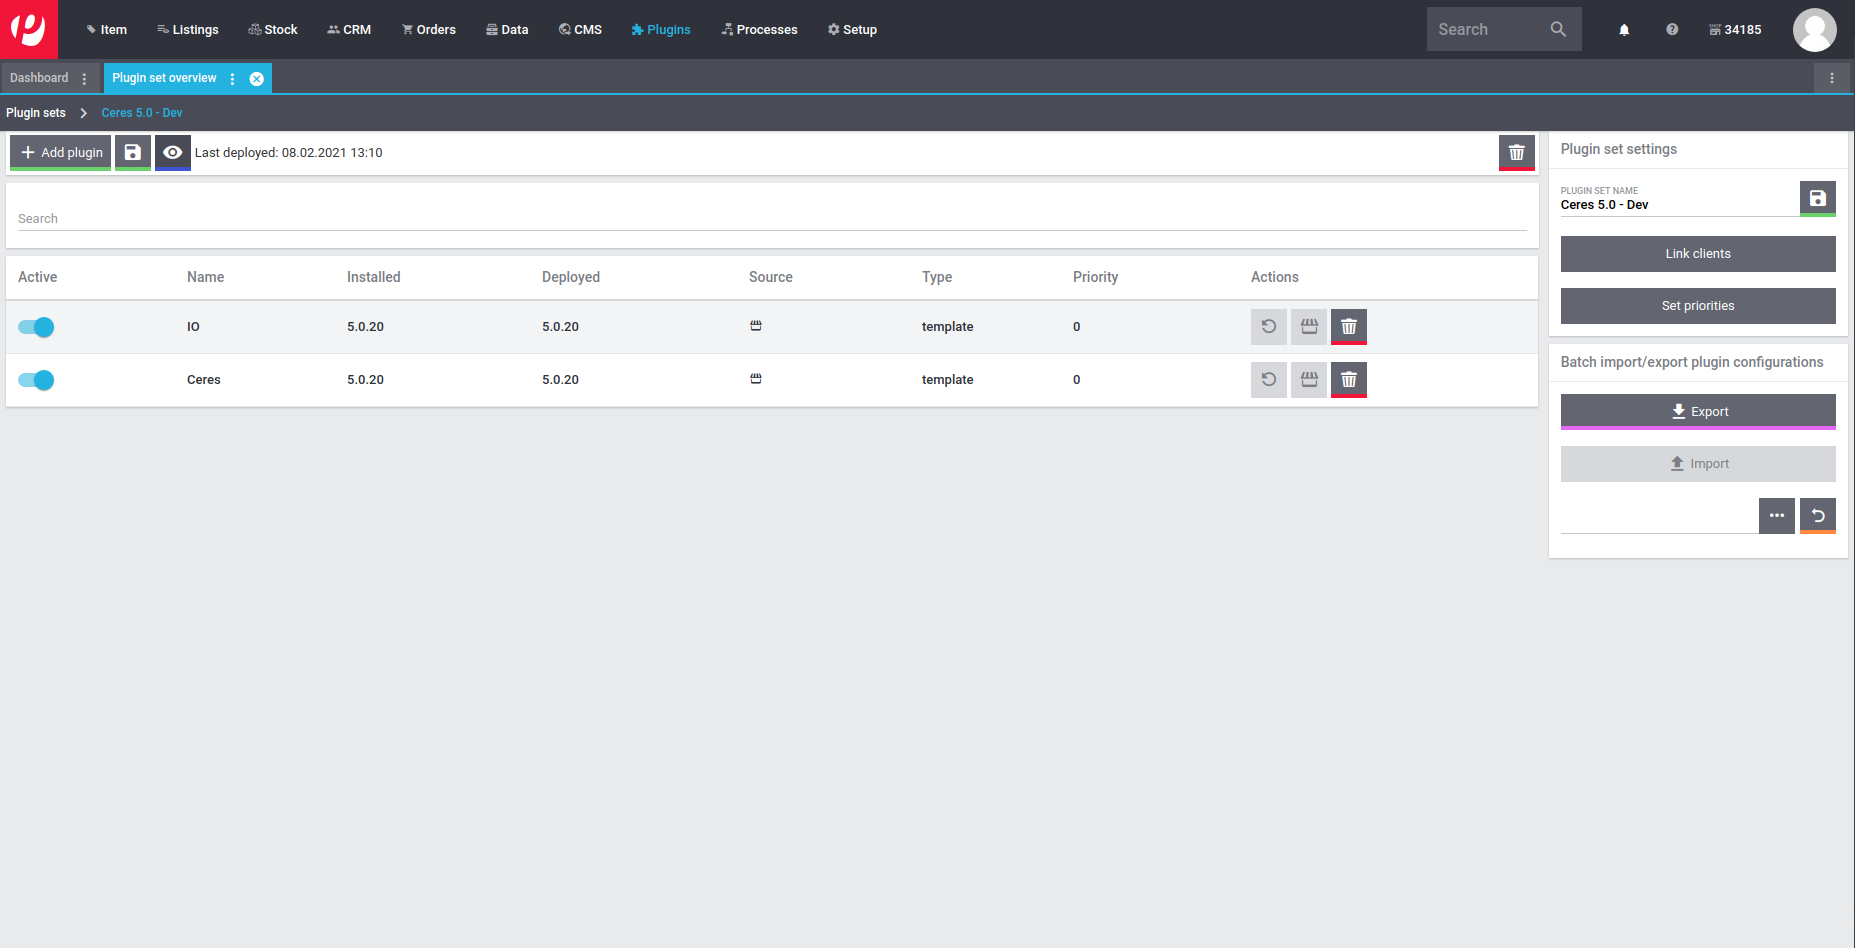This screenshot has width=1855, height=948.
Task: Close the Plugin set overview tab
Action: point(257,78)
